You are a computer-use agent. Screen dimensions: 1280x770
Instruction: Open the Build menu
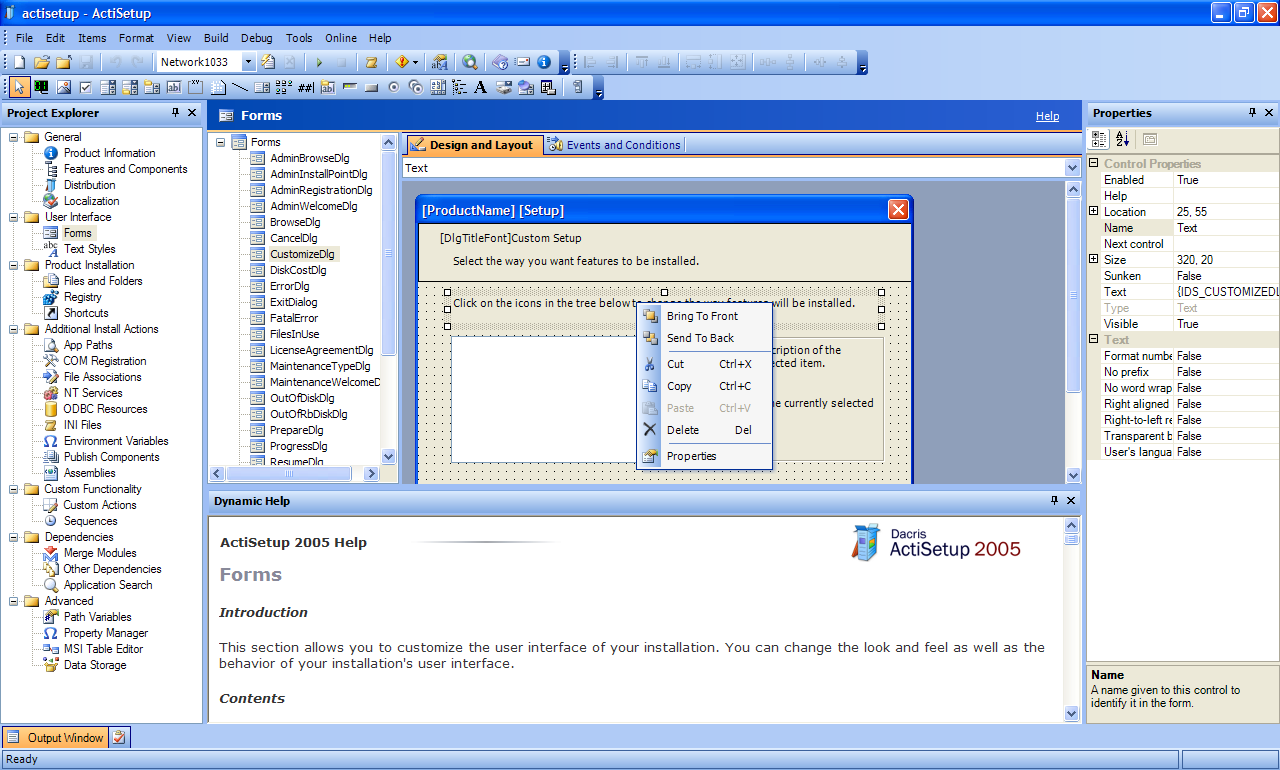point(216,38)
